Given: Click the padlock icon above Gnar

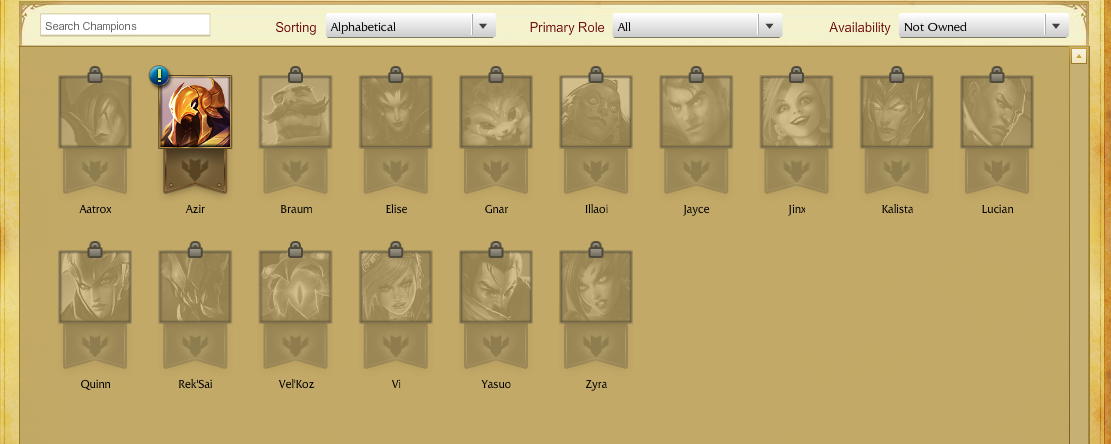Looking at the screenshot, I should [x=496, y=73].
